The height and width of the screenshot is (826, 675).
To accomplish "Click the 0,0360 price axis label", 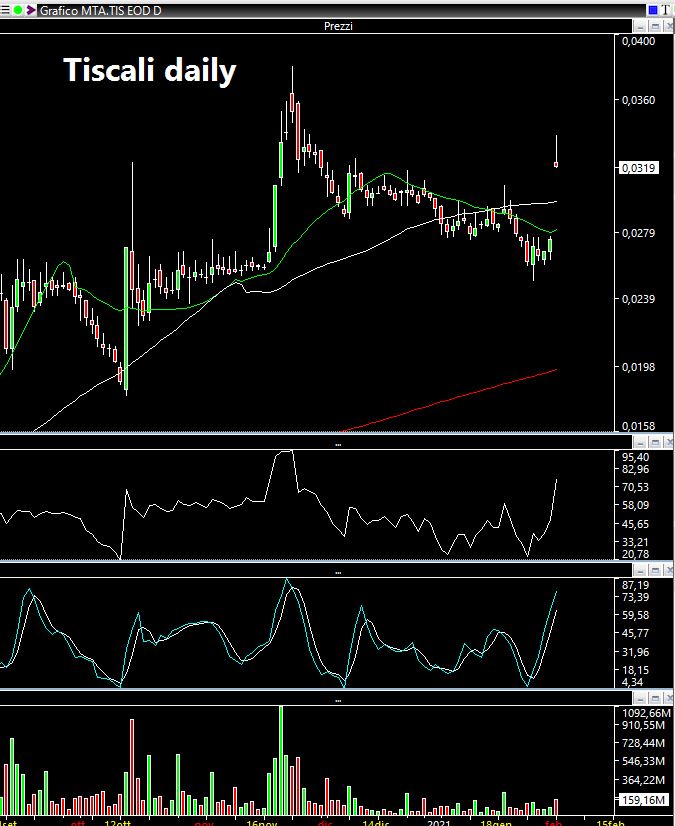I will point(639,100).
